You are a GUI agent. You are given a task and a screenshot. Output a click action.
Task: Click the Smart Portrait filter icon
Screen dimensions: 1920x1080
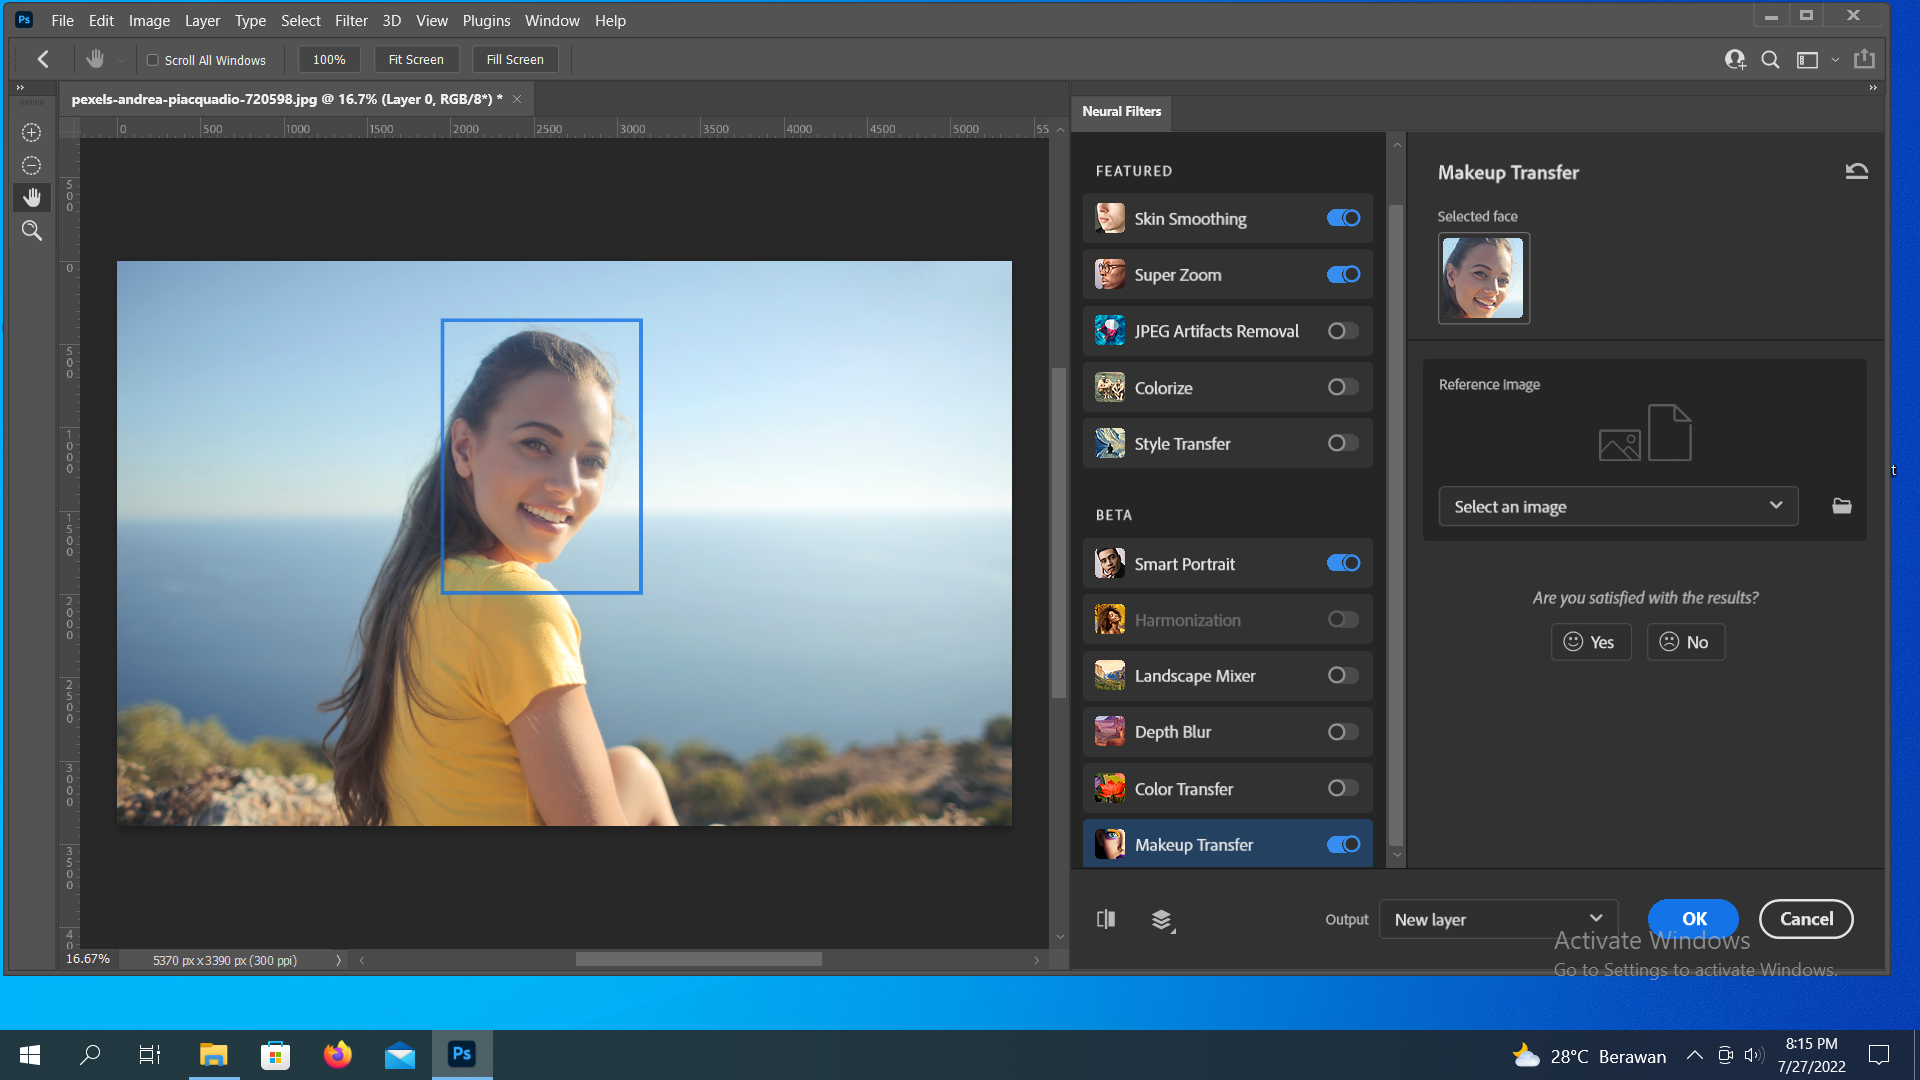click(x=1110, y=563)
